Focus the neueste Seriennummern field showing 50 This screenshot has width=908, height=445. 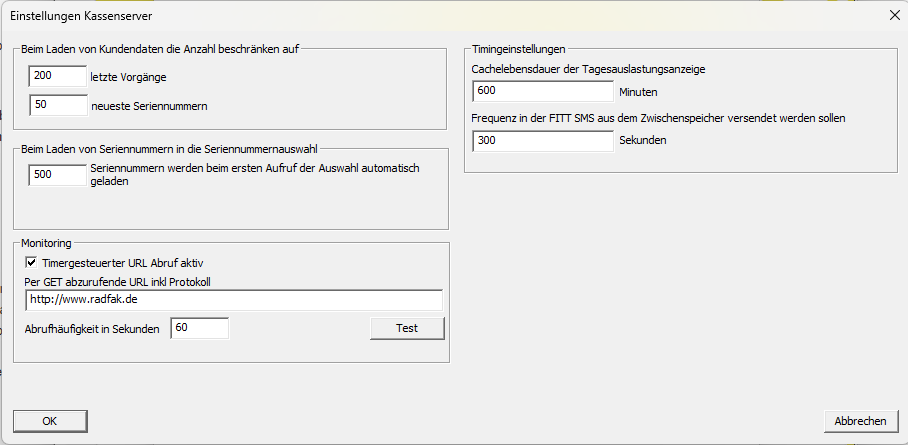pos(58,105)
